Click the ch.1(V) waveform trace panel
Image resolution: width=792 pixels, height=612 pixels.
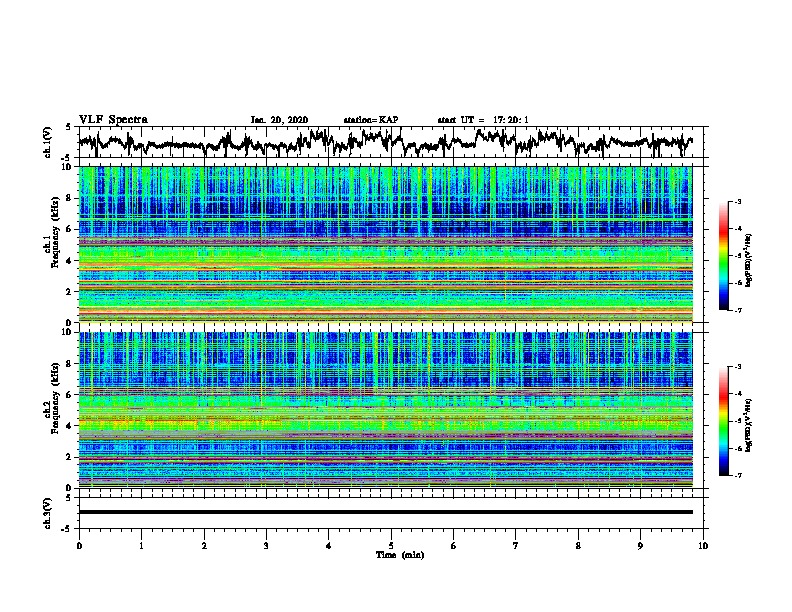(x=391, y=142)
